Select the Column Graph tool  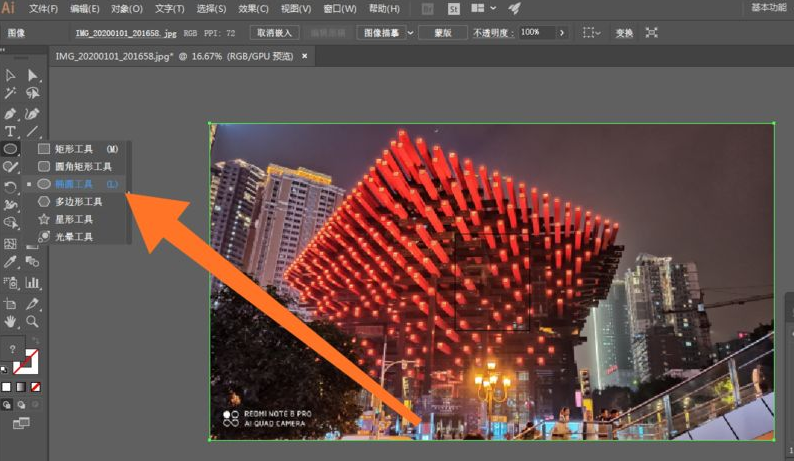coord(32,283)
